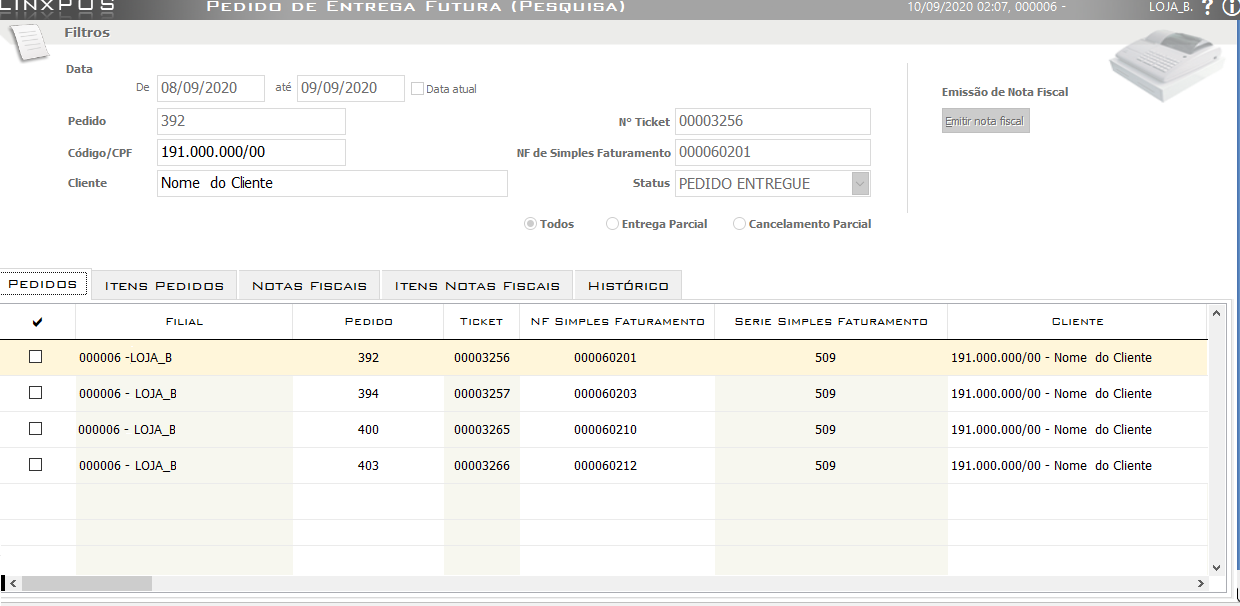This screenshot has height=606, width=1240.
Task: Switch to the Histórico tab
Action: 628,285
